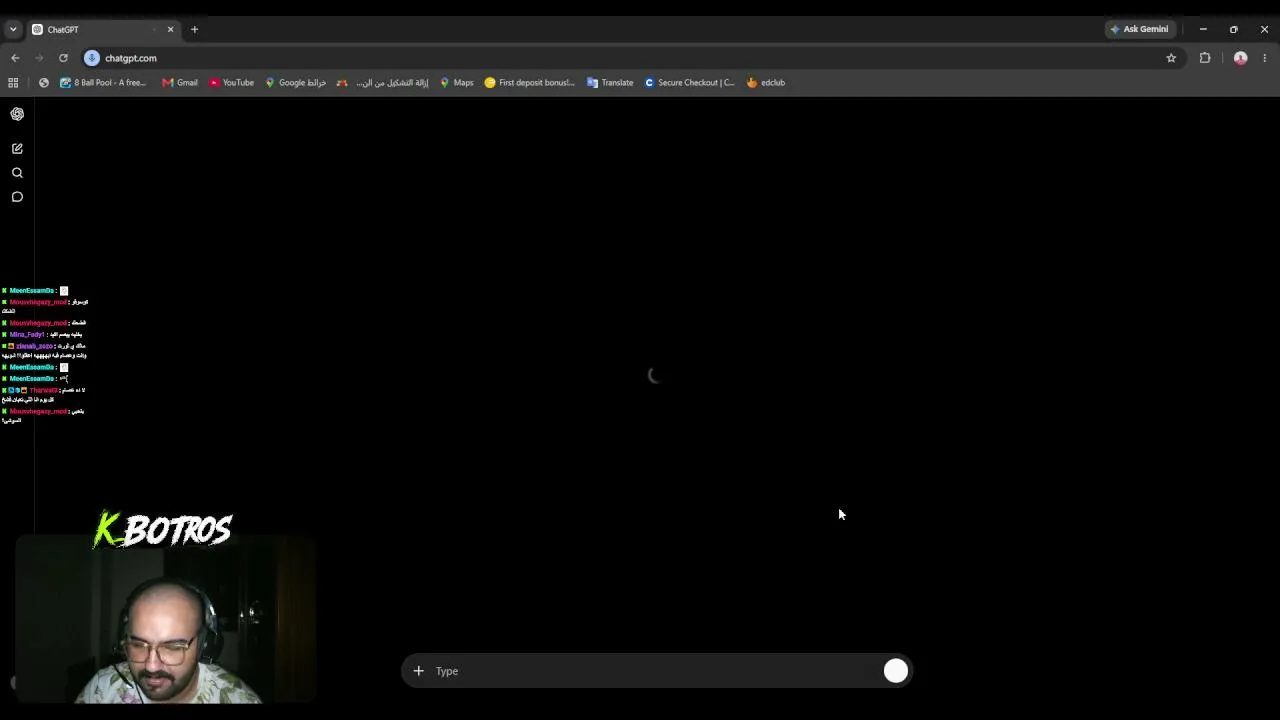Open a new browser tab
1280x720 pixels.
coord(194,29)
